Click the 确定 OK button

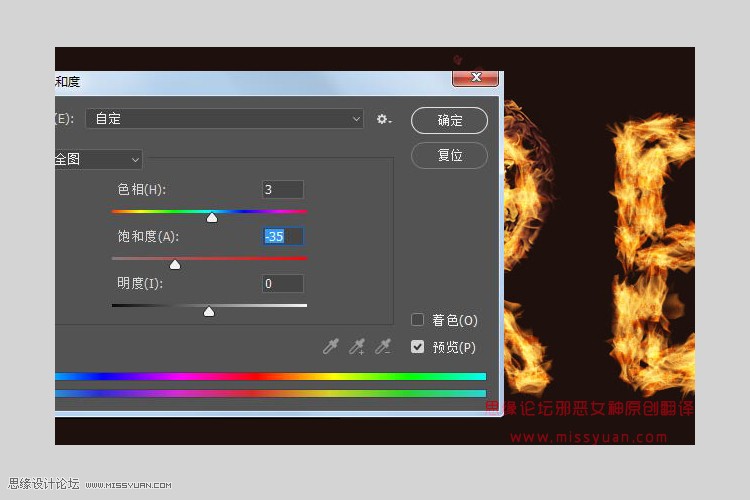coord(449,120)
